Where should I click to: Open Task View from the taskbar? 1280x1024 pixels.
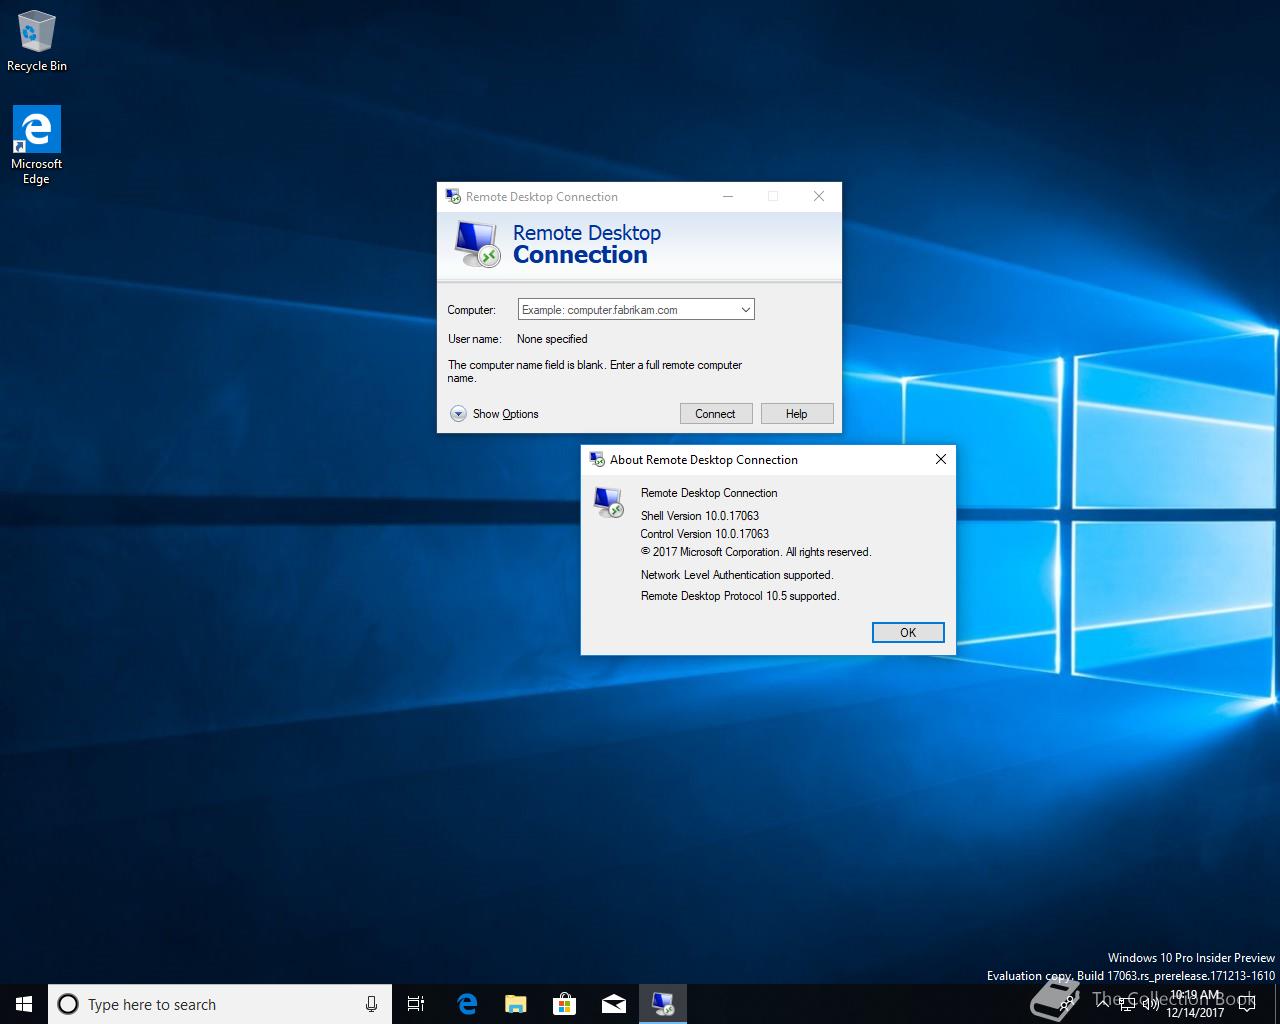pos(416,1004)
